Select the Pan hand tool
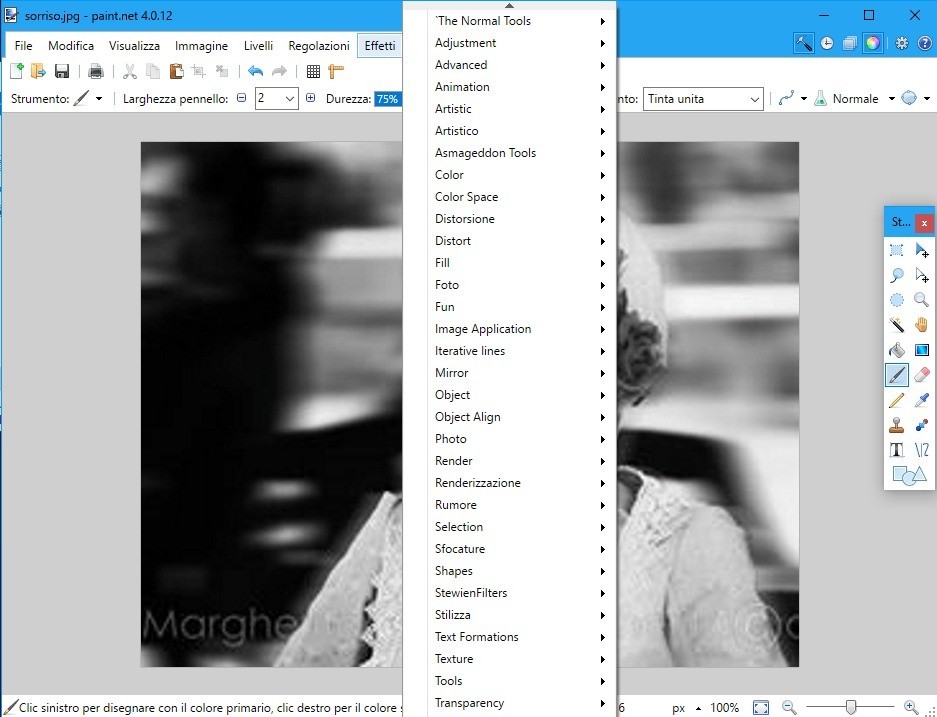This screenshot has width=937, height=717. [922, 325]
